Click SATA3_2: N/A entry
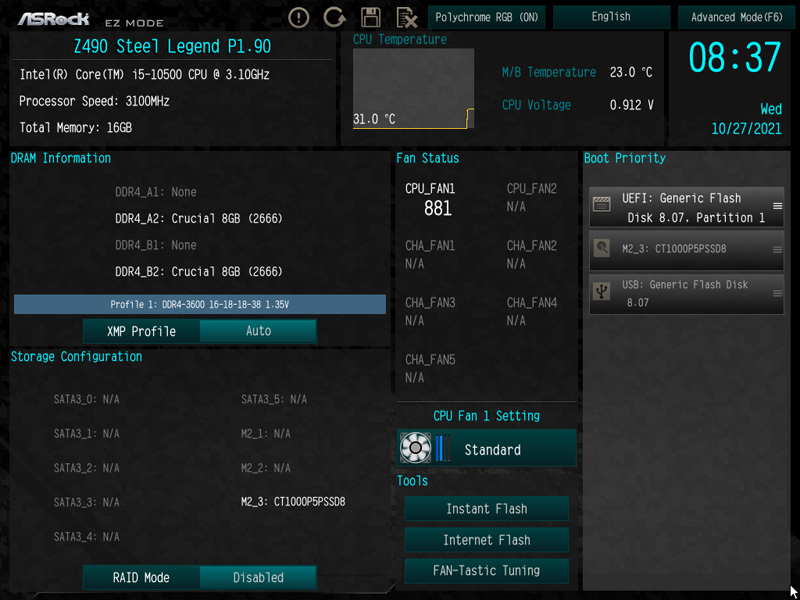The image size is (800, 600). pos(86,468)
